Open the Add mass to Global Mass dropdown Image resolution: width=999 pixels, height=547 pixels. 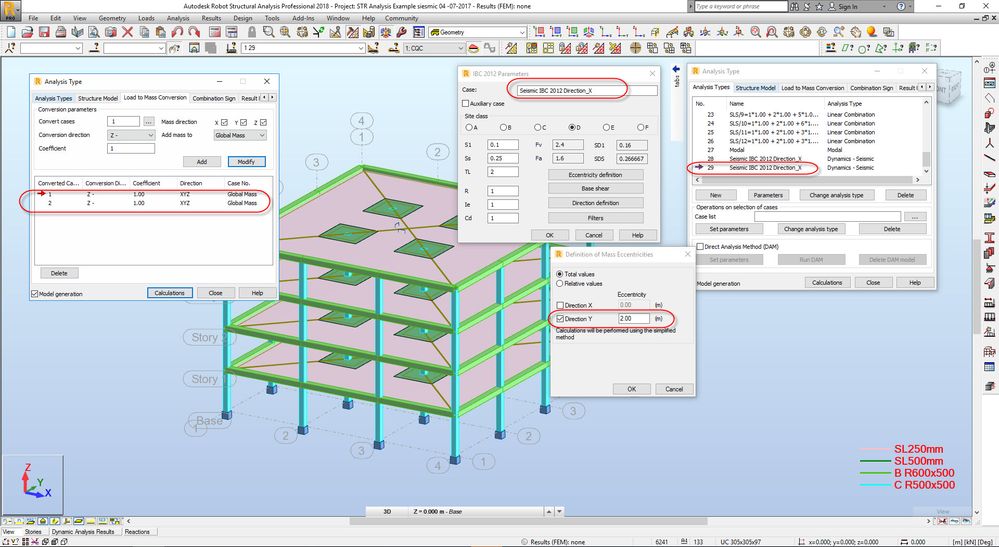pos(240,135)
